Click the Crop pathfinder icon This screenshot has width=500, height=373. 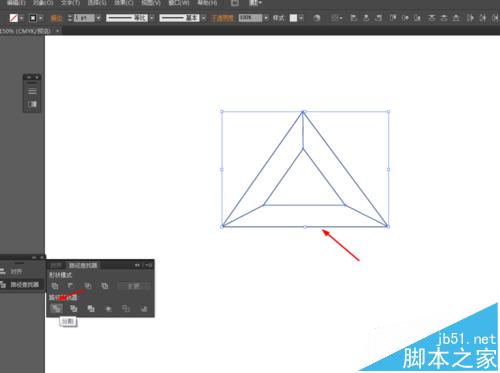108,309
